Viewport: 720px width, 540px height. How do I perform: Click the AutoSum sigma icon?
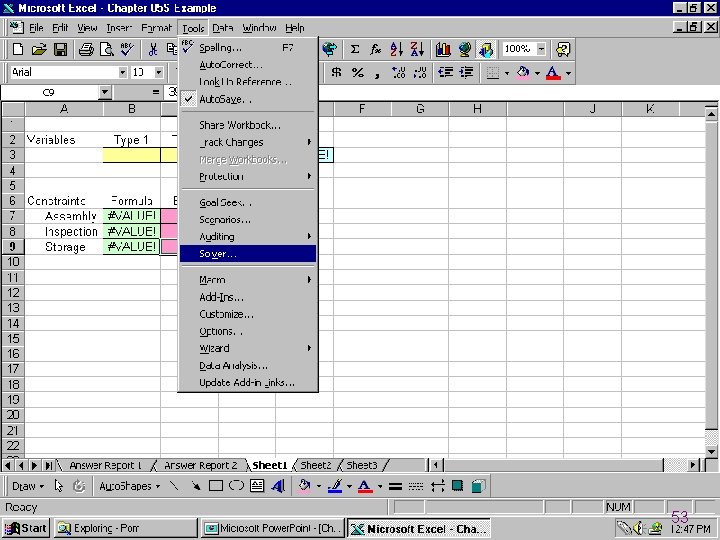tap(354, 49)
